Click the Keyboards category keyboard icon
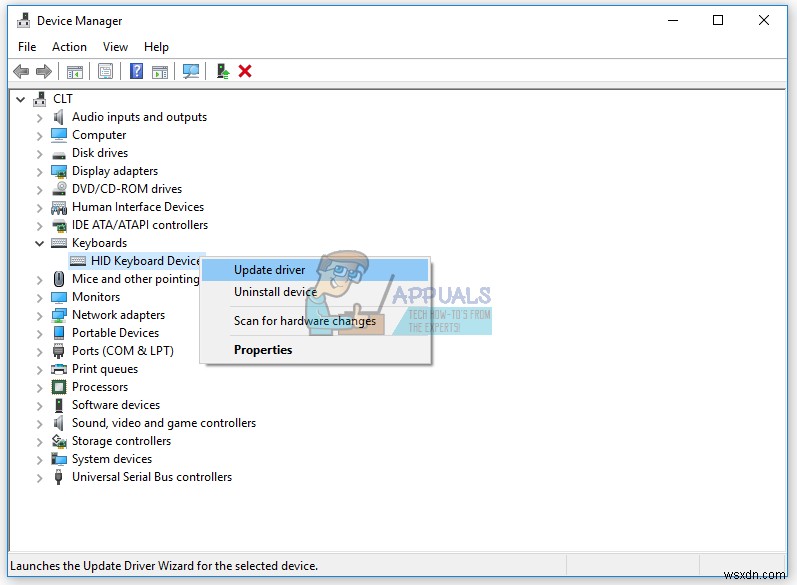 coord(59,243)
